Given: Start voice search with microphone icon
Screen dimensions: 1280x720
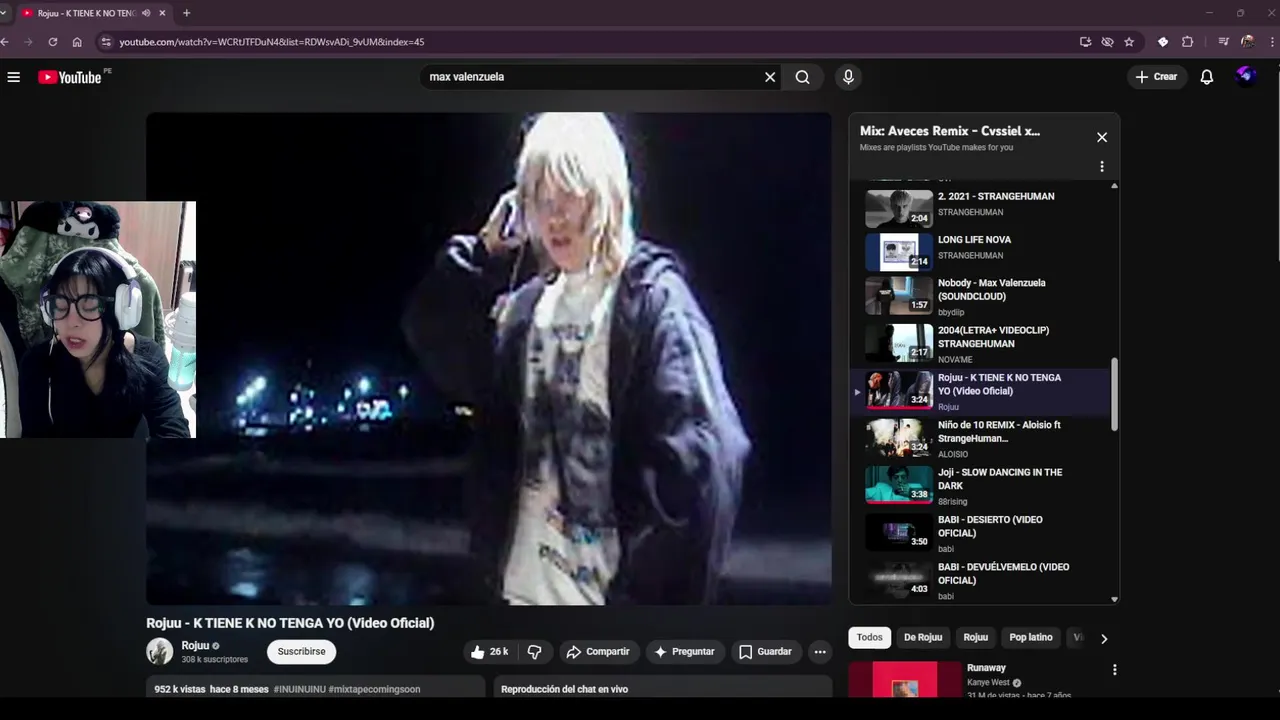Looking at the screenshot, I should pyautogui.click(x=848, y=77).
